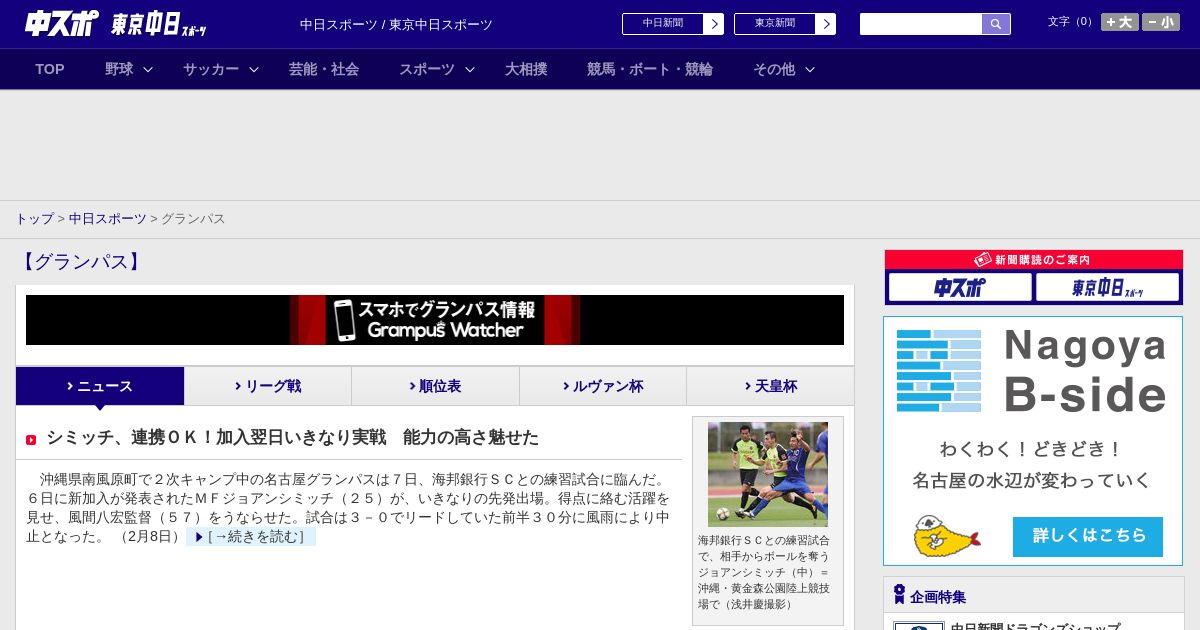The height and width of the screenshot is (630, 1200).
Task: Click the 企画特集 section heading
Action: (x=938, y=597)
